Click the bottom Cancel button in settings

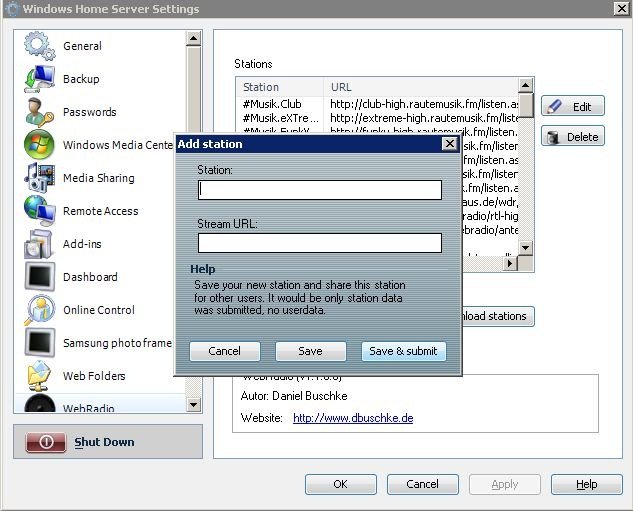pos(423,484)
